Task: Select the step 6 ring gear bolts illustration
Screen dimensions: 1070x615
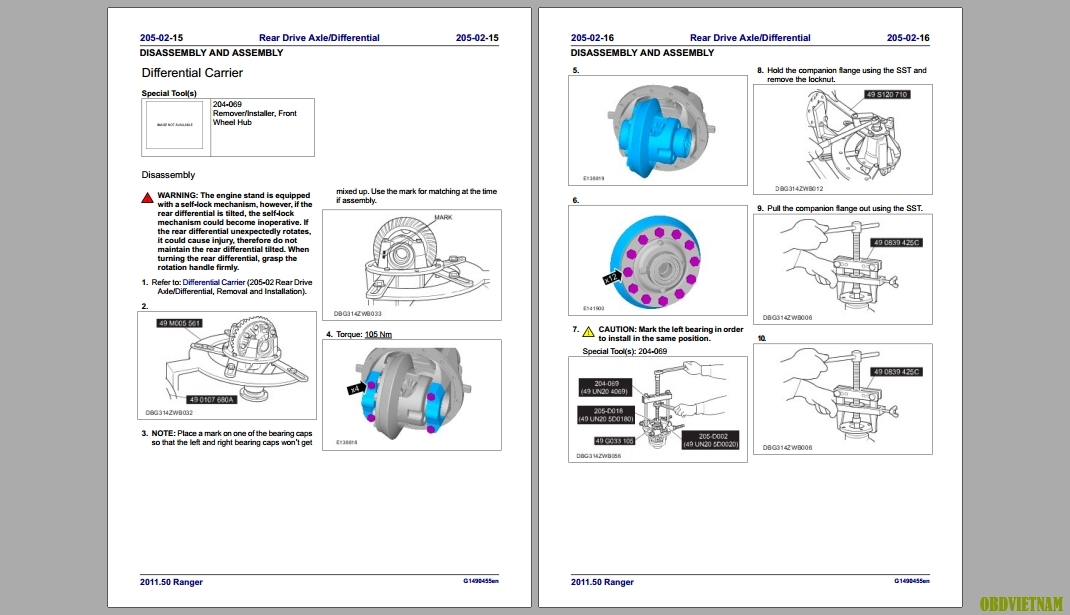Action: tap(658, 260)
